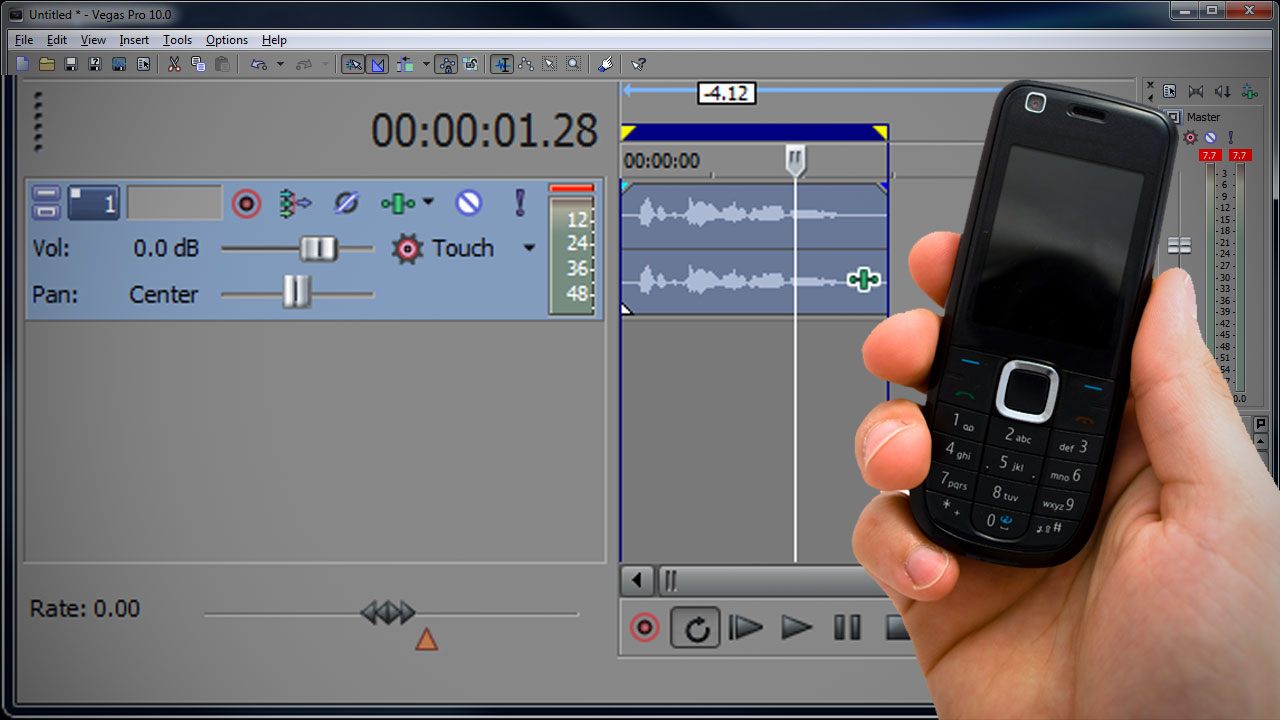Select the Selection Edit tool

pos(550,64)
